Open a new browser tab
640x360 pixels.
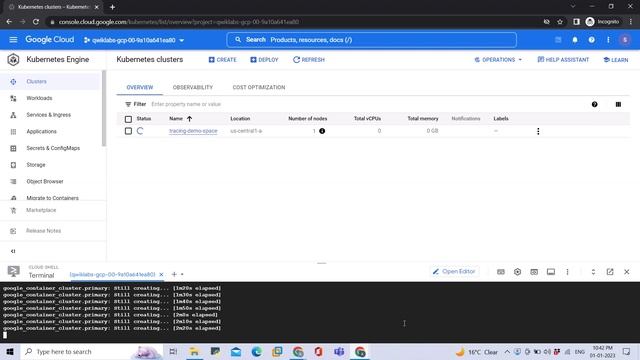[x=112, y=7]
